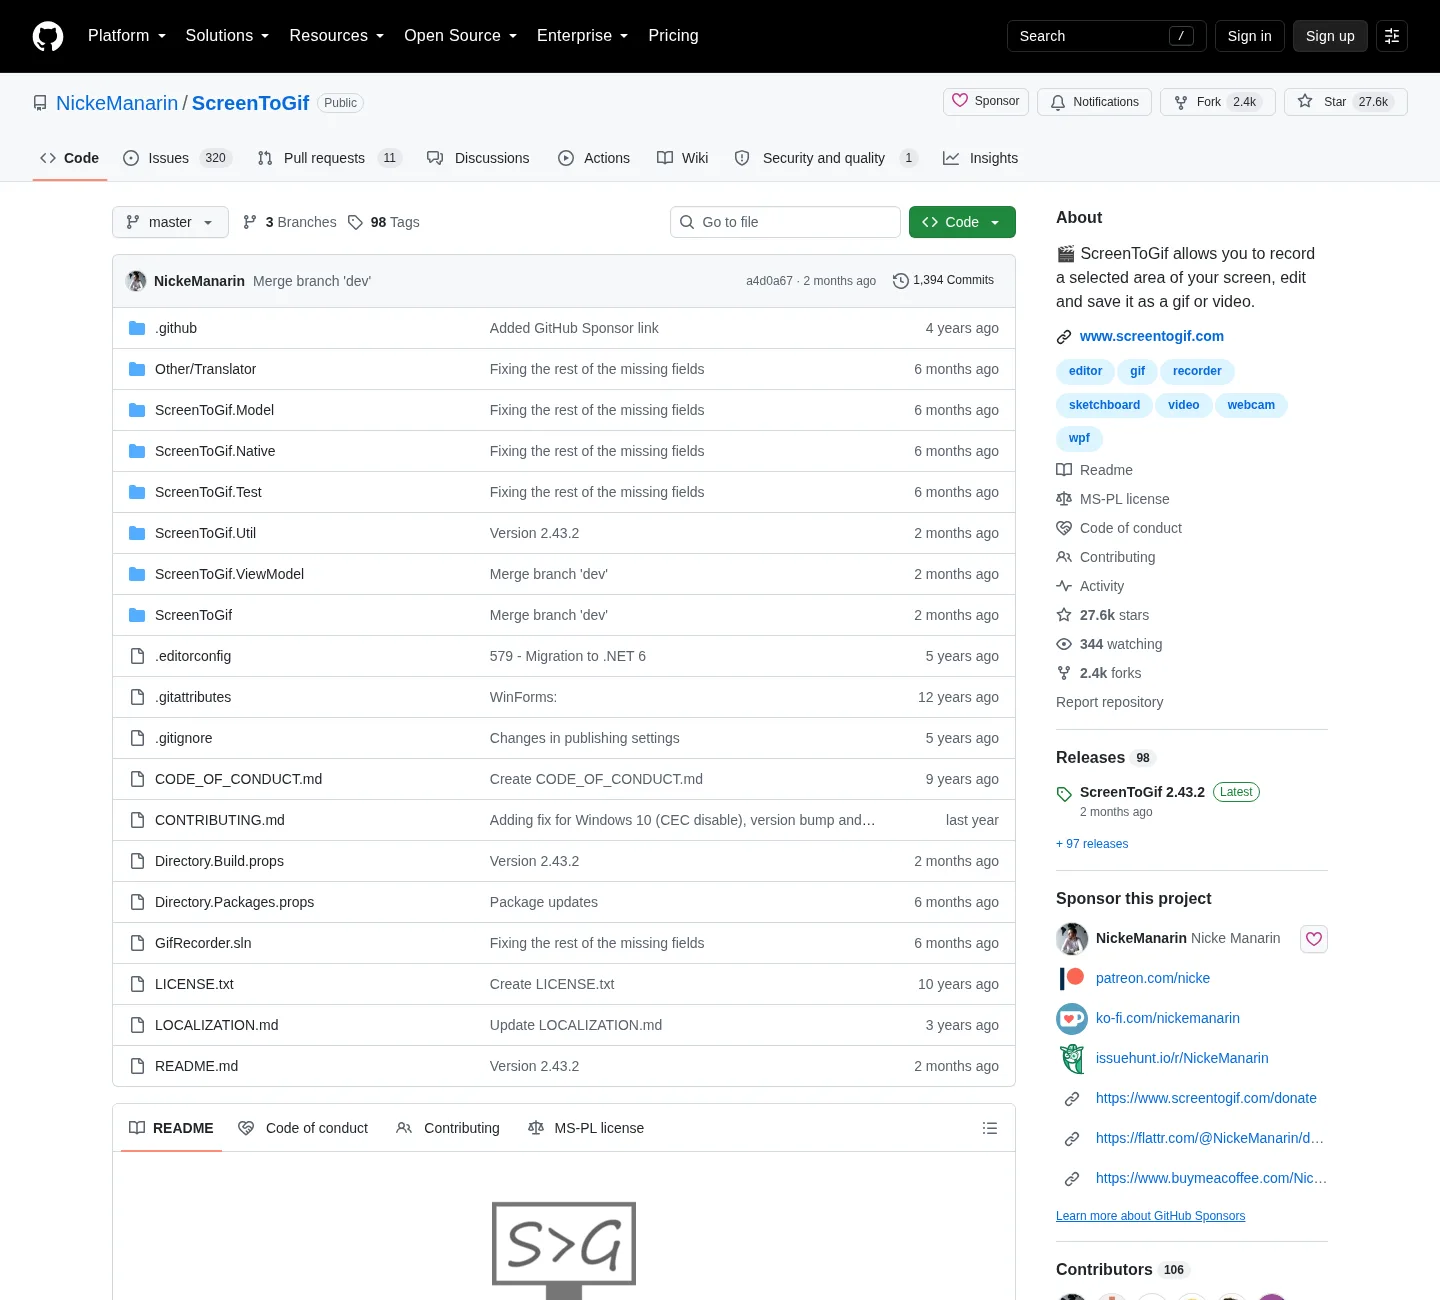The width and height of the screenshot is (1440, 1300).
Task: Open the GitHub home logo
Action: click(48, 36)
